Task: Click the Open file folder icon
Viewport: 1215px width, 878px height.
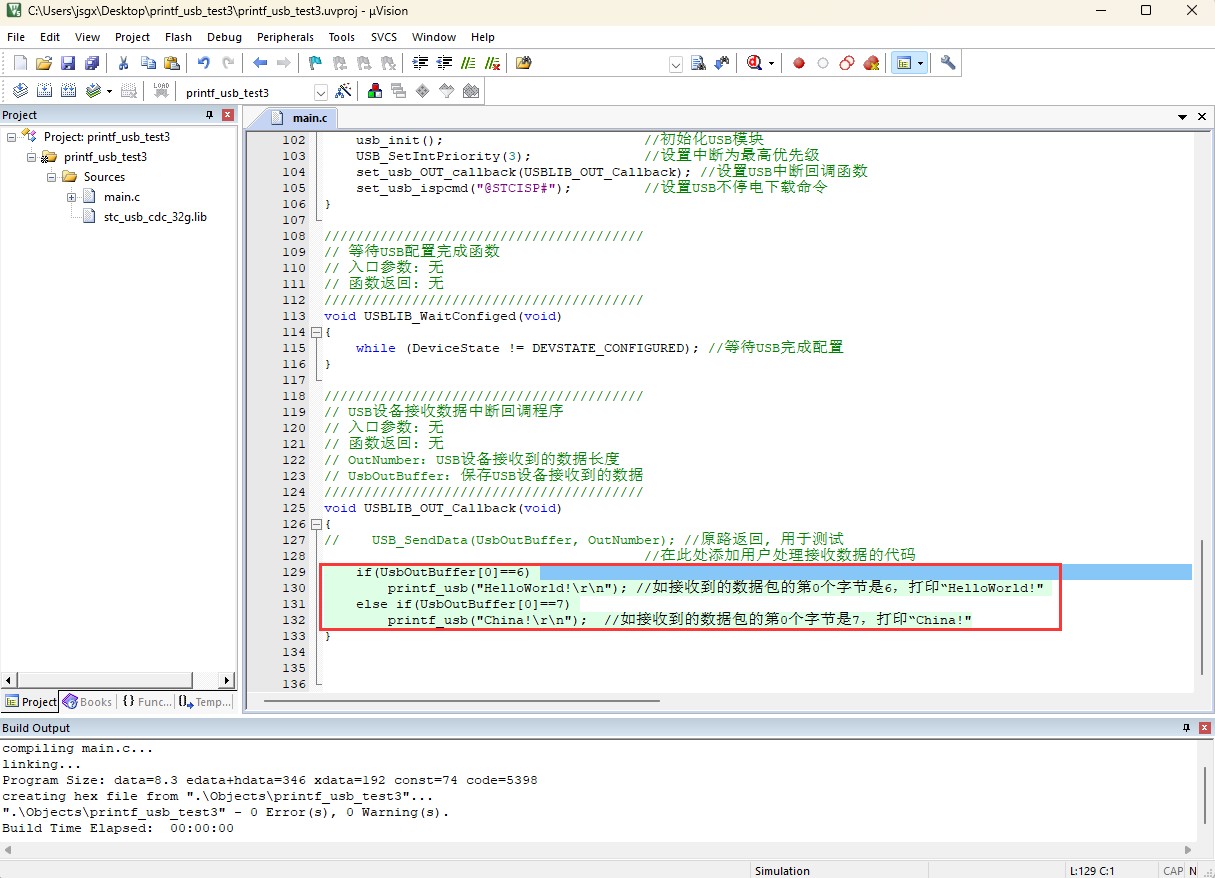Action: [x=44, y=63]
